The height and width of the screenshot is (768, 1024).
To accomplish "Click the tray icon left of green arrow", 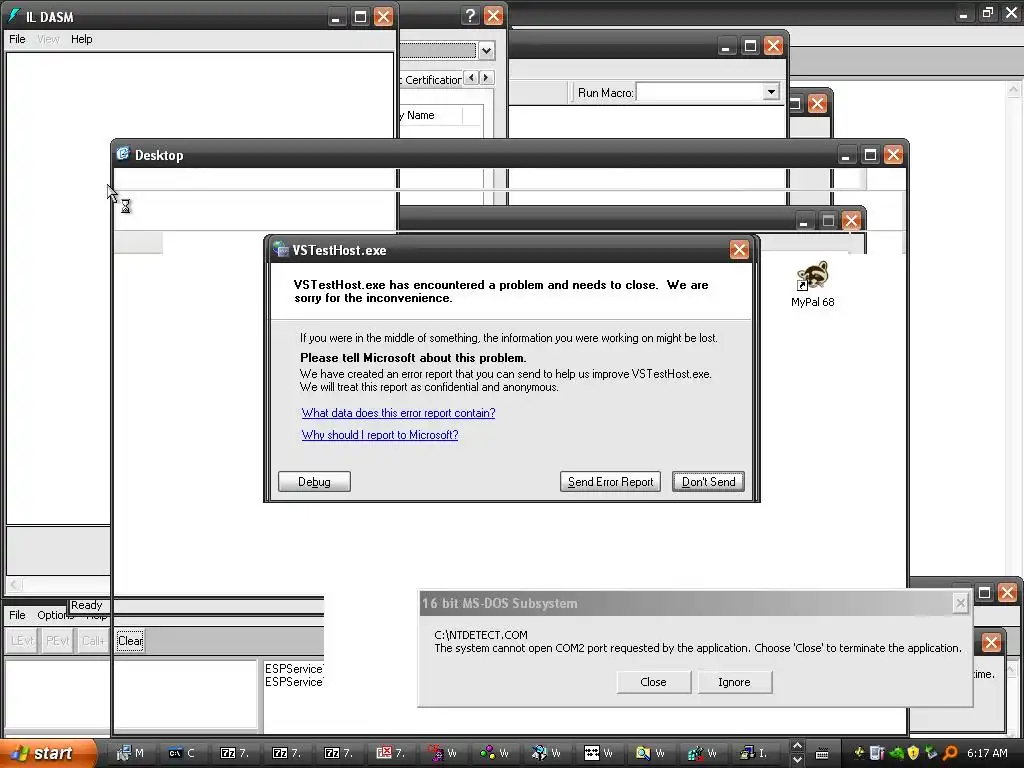I will pos(877,753).
